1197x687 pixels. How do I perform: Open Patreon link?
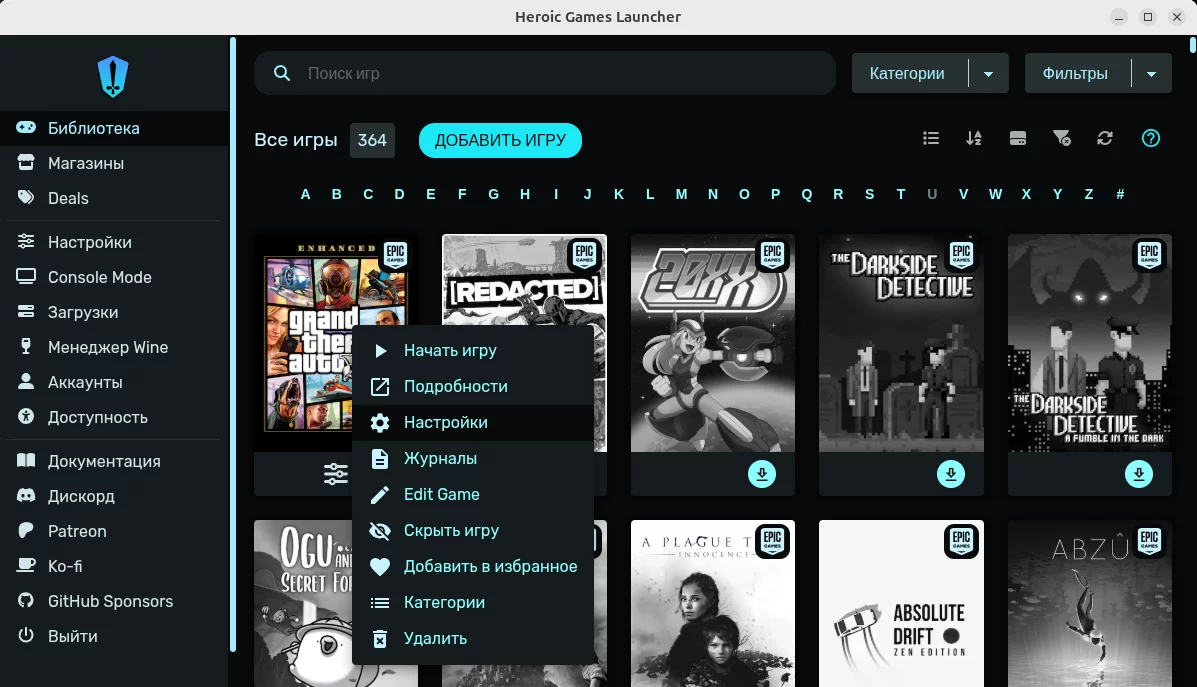tap(114, 531)
